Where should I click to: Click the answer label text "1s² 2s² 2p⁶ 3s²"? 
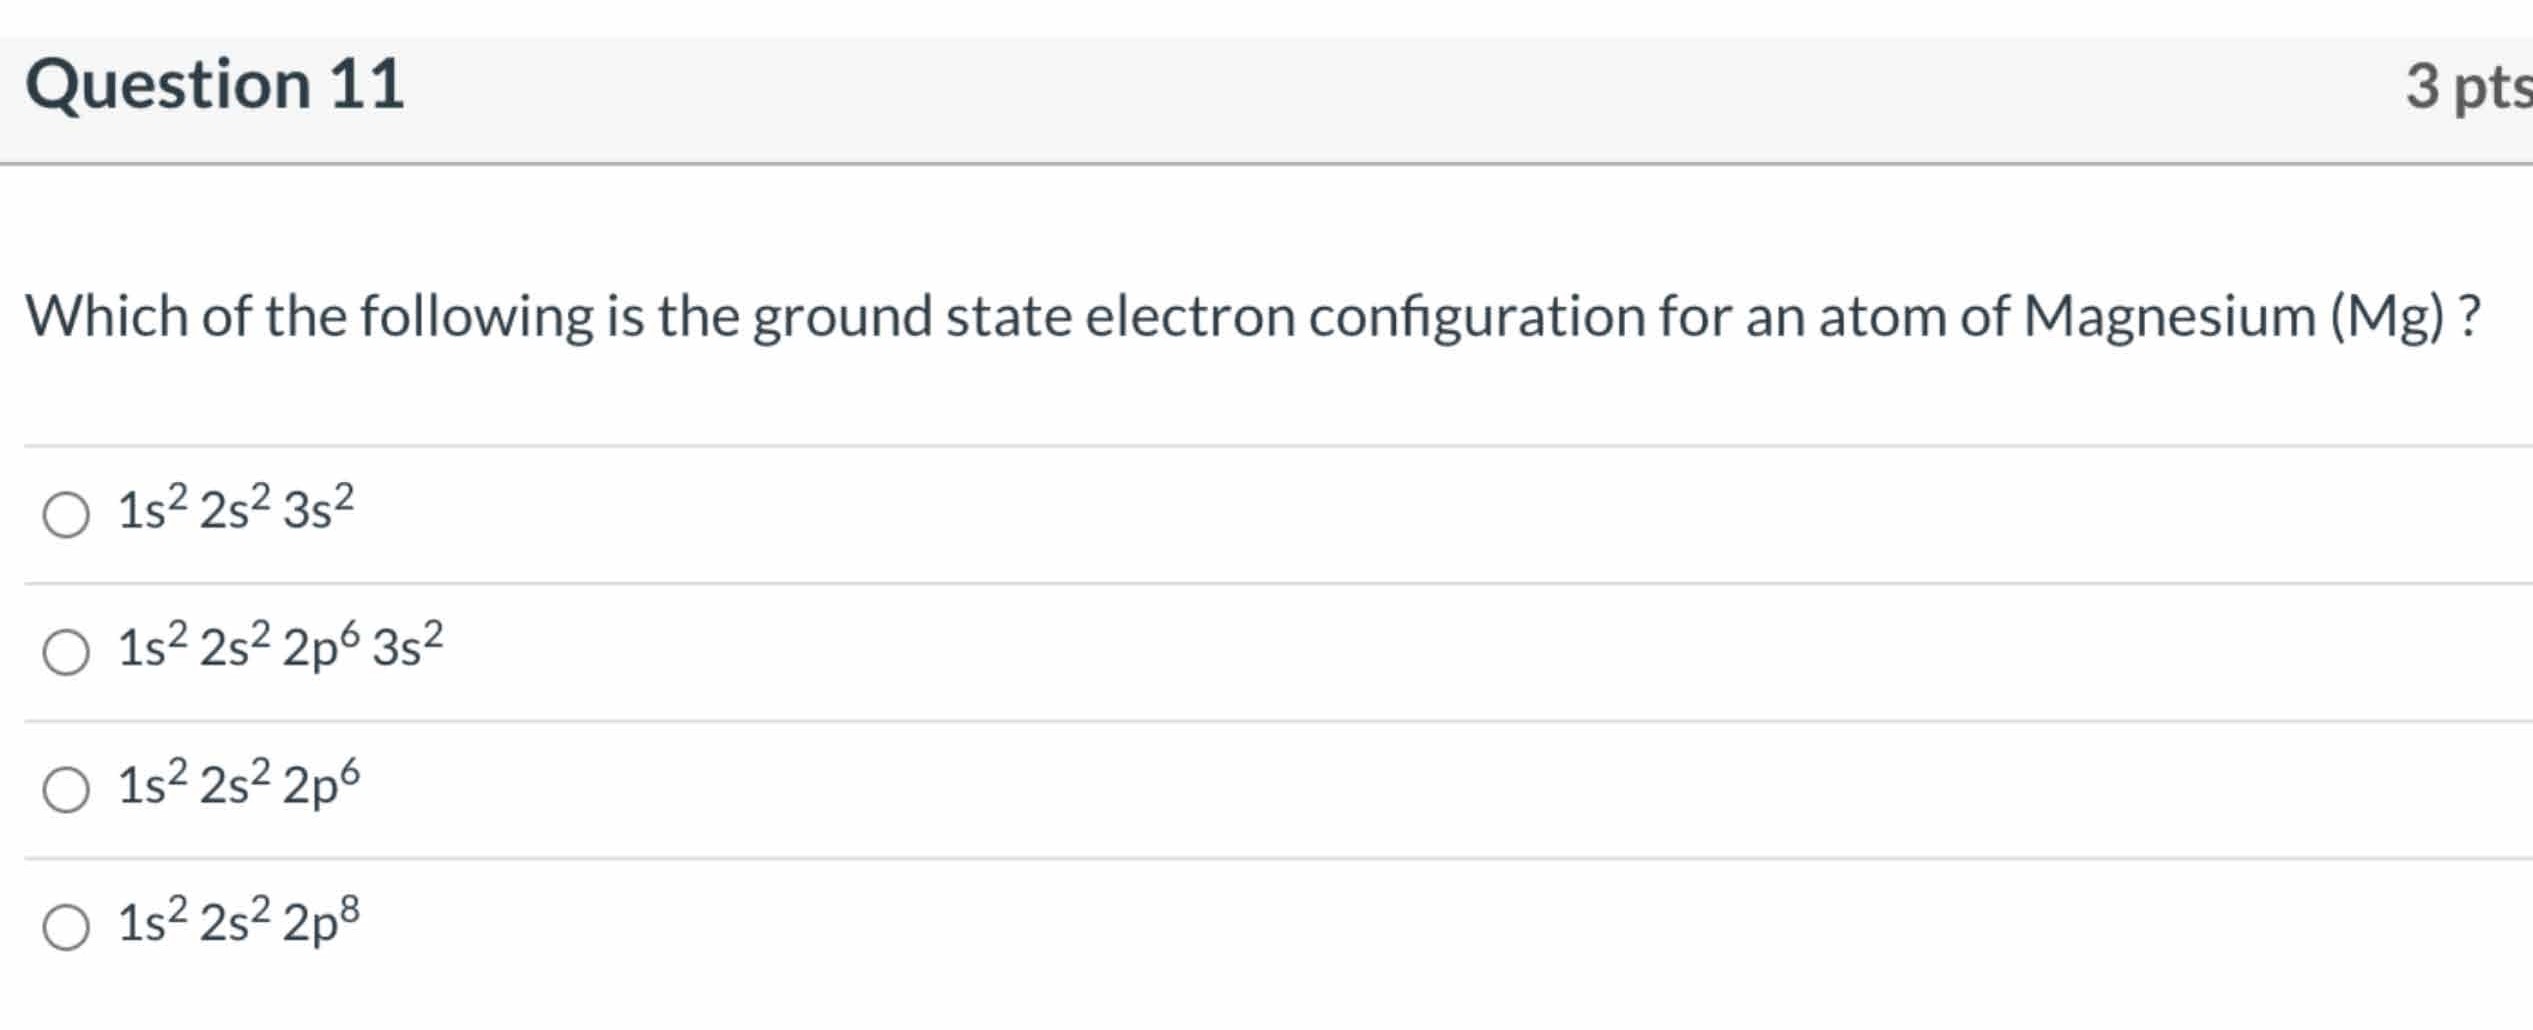tap(280, 648)
